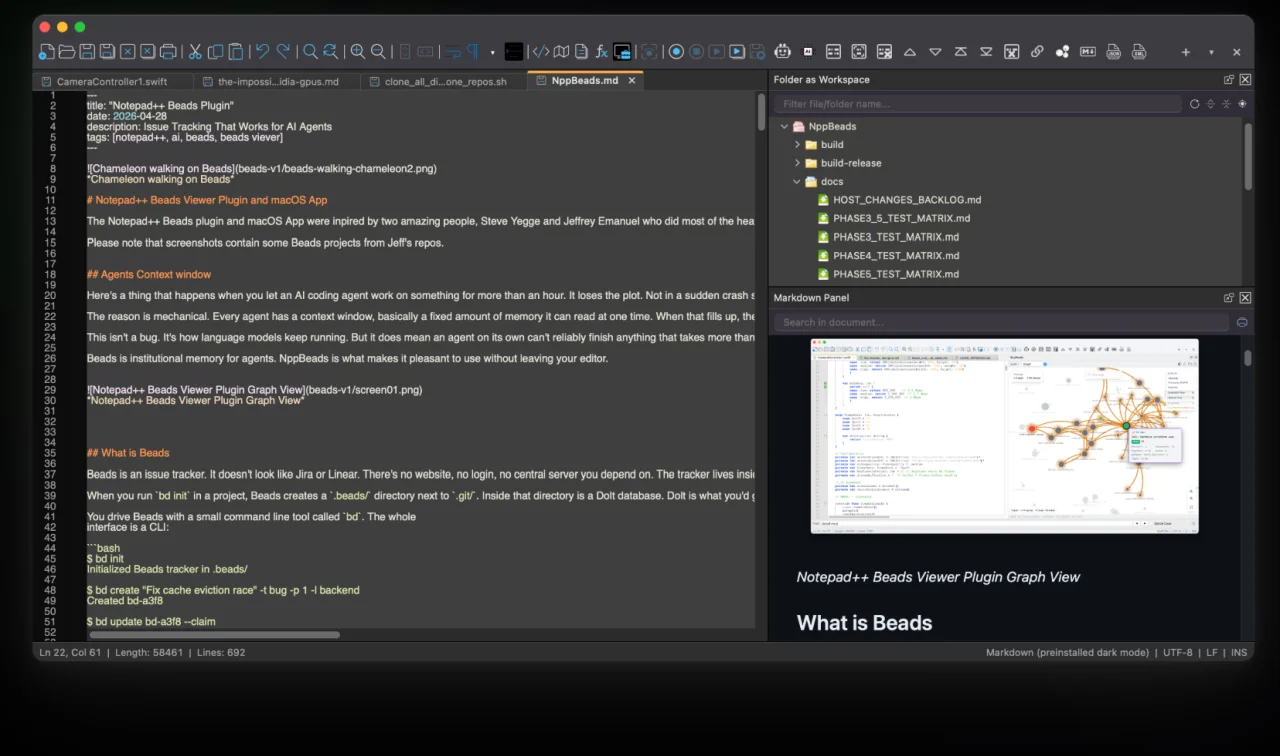The height and width of the screenshot is (756, 1280).
Task: Open the Beads graph nodes icon
Action: pyautogui.click(x=1062, y=52)
